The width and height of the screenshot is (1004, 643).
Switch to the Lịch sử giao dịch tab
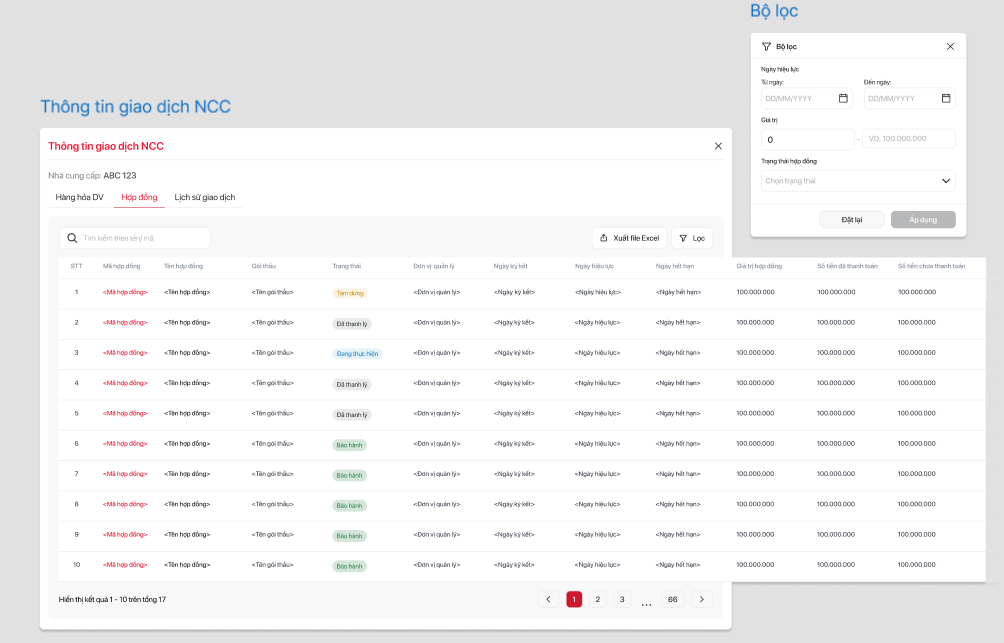pos(205,197)
